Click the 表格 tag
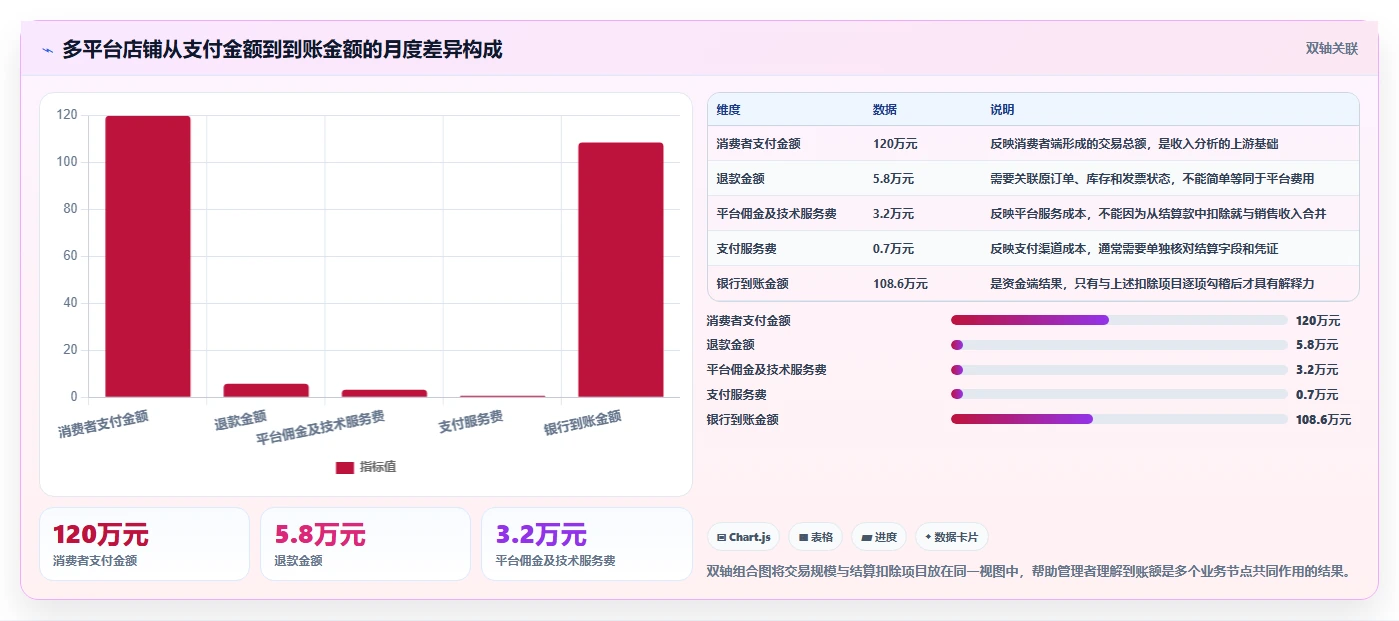 click(815, 537)
